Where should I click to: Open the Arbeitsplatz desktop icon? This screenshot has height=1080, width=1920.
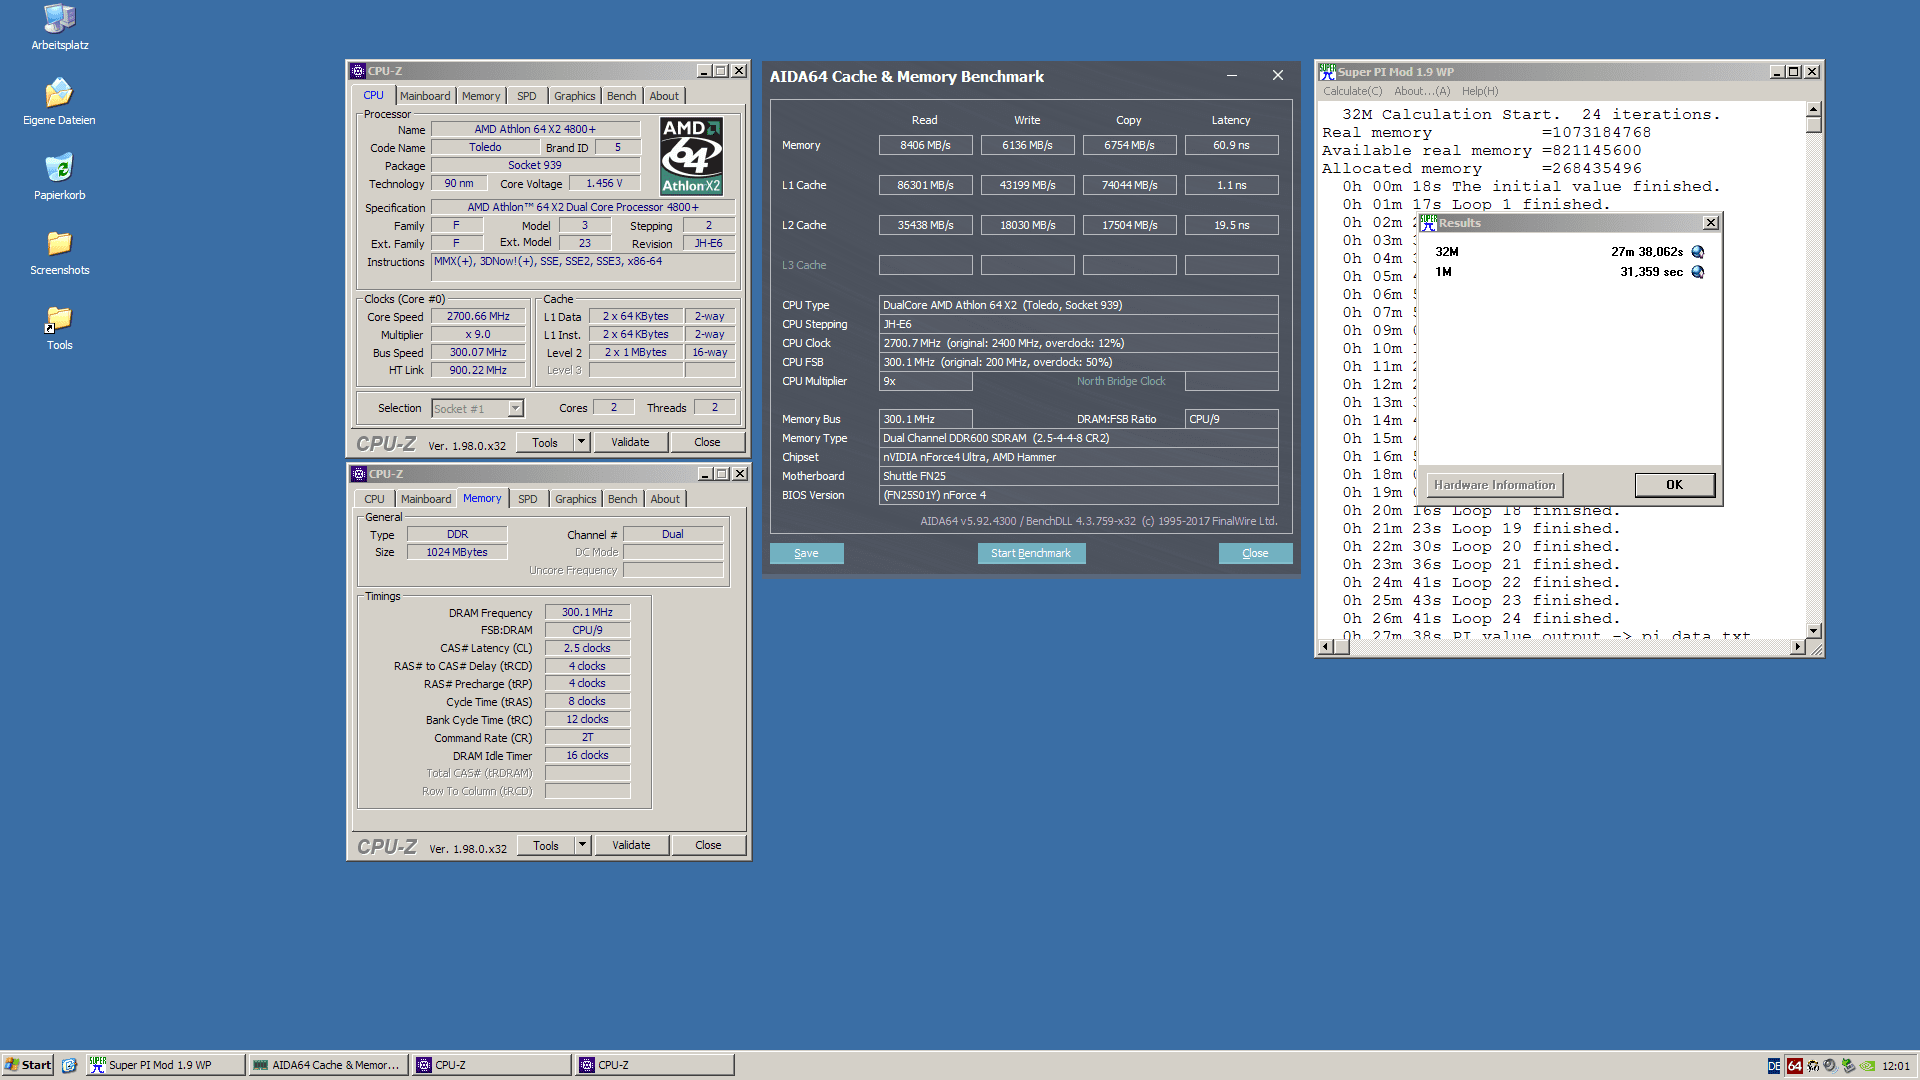(59, 27)
